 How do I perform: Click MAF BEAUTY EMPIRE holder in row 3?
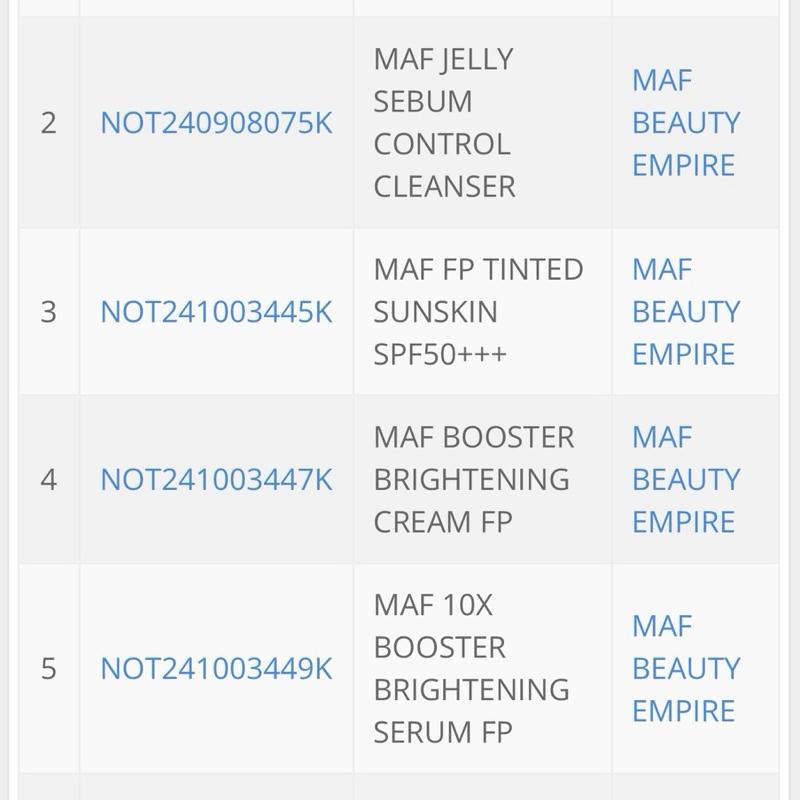pos(686,312)
